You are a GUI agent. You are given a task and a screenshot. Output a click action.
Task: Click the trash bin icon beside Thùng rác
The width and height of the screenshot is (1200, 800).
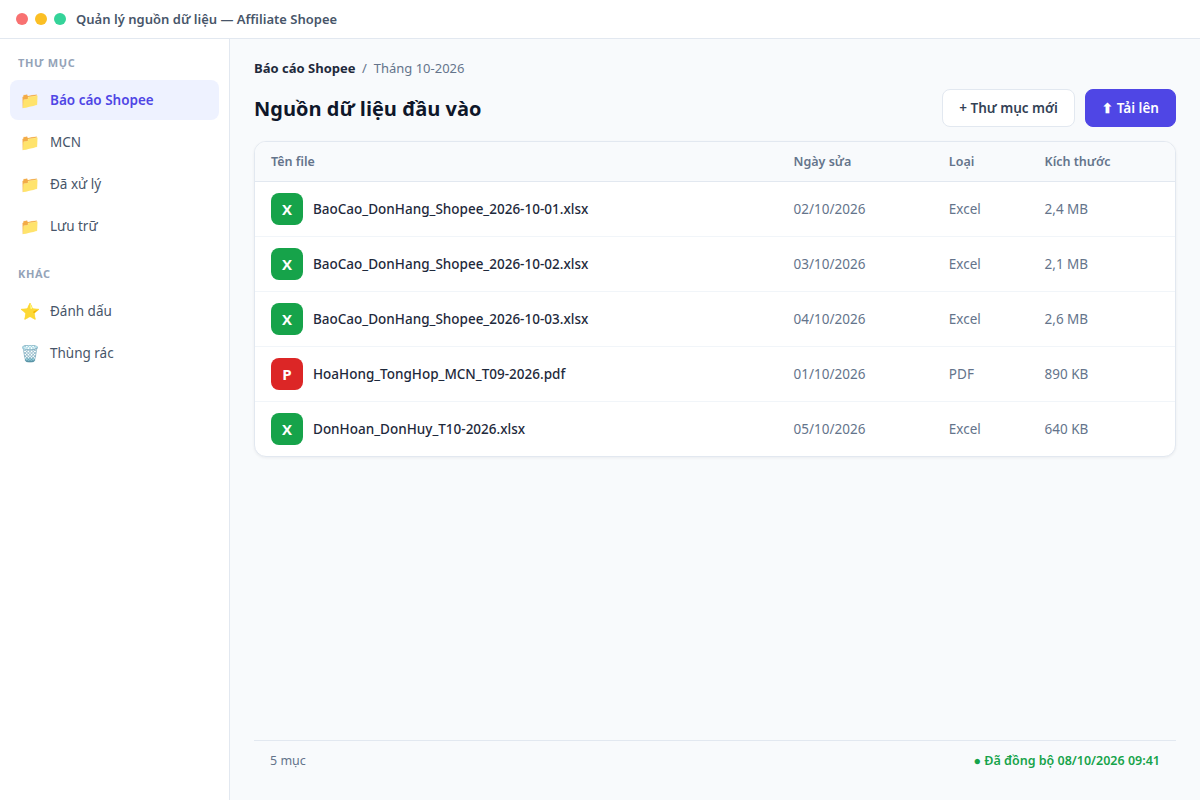pyautogui.click(x=30, y=353)
